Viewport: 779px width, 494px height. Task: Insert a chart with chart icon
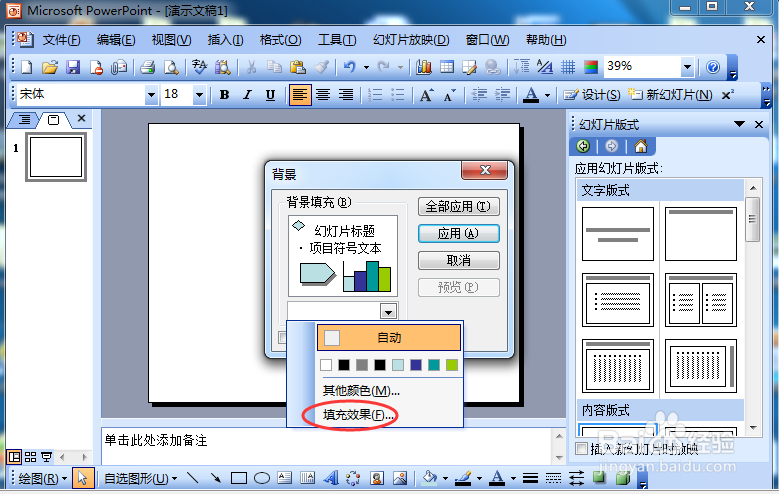pos(423,67)
